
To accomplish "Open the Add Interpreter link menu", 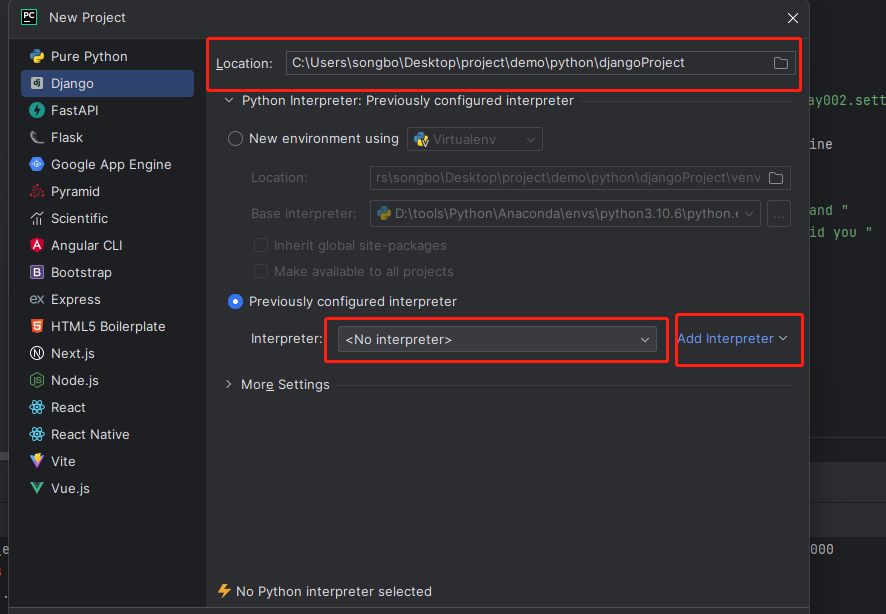I will pos(732,338).
